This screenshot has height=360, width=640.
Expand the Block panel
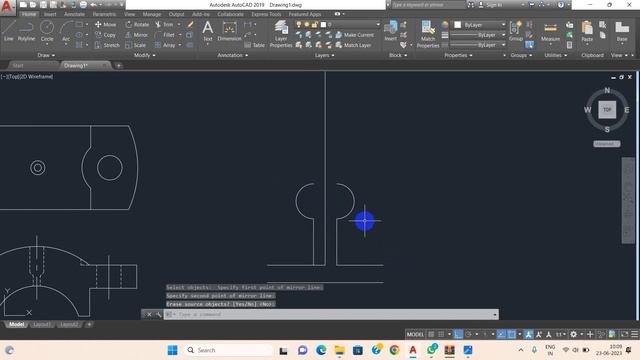coord(398,55)
